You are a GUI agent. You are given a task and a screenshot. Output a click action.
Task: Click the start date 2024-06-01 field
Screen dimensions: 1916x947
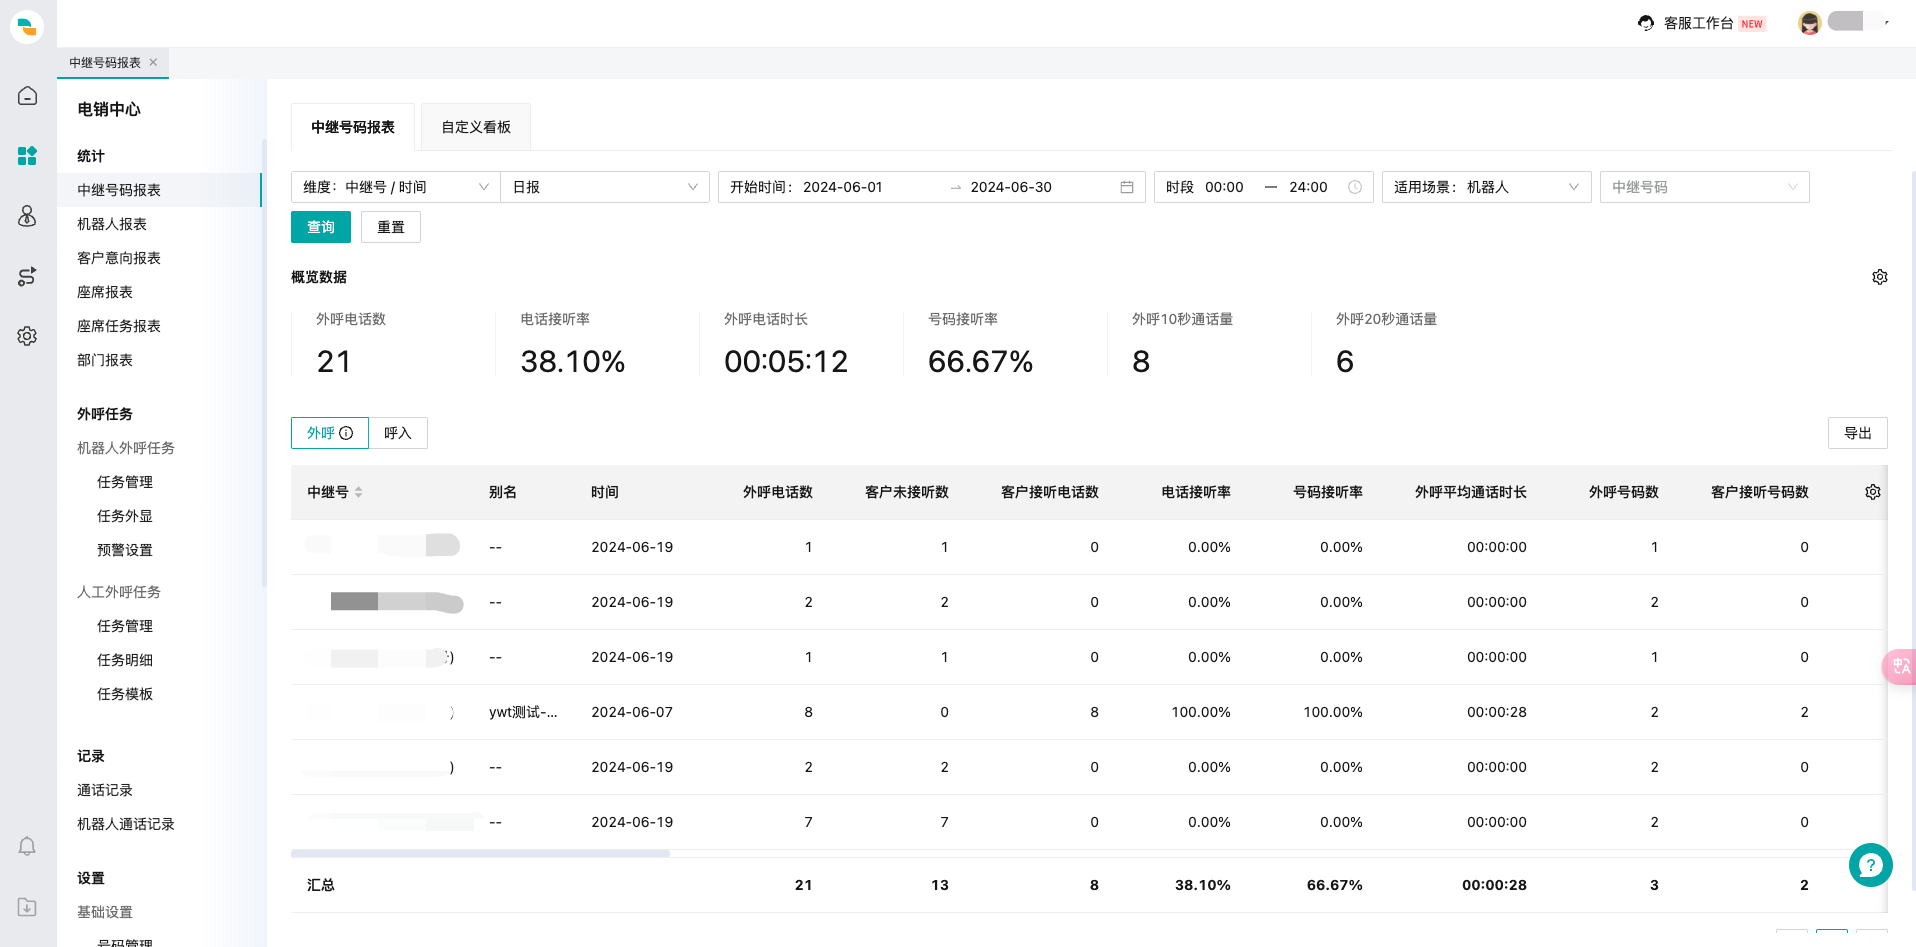(842, 187)
